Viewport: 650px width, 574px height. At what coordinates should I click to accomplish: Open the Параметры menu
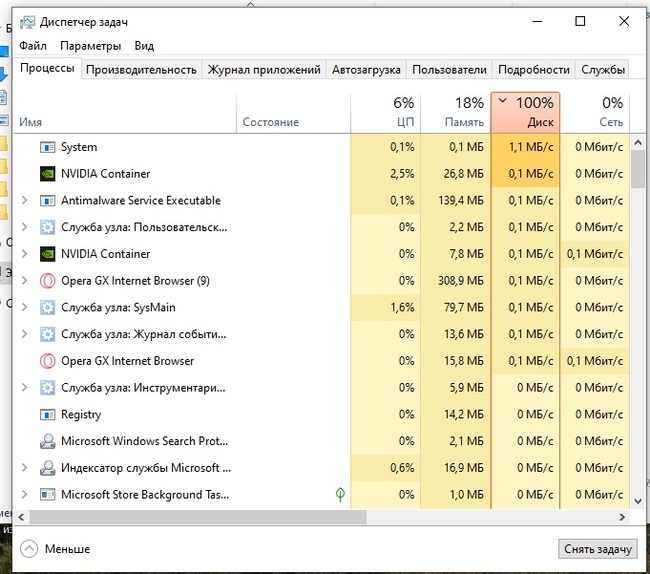(90, 46)
